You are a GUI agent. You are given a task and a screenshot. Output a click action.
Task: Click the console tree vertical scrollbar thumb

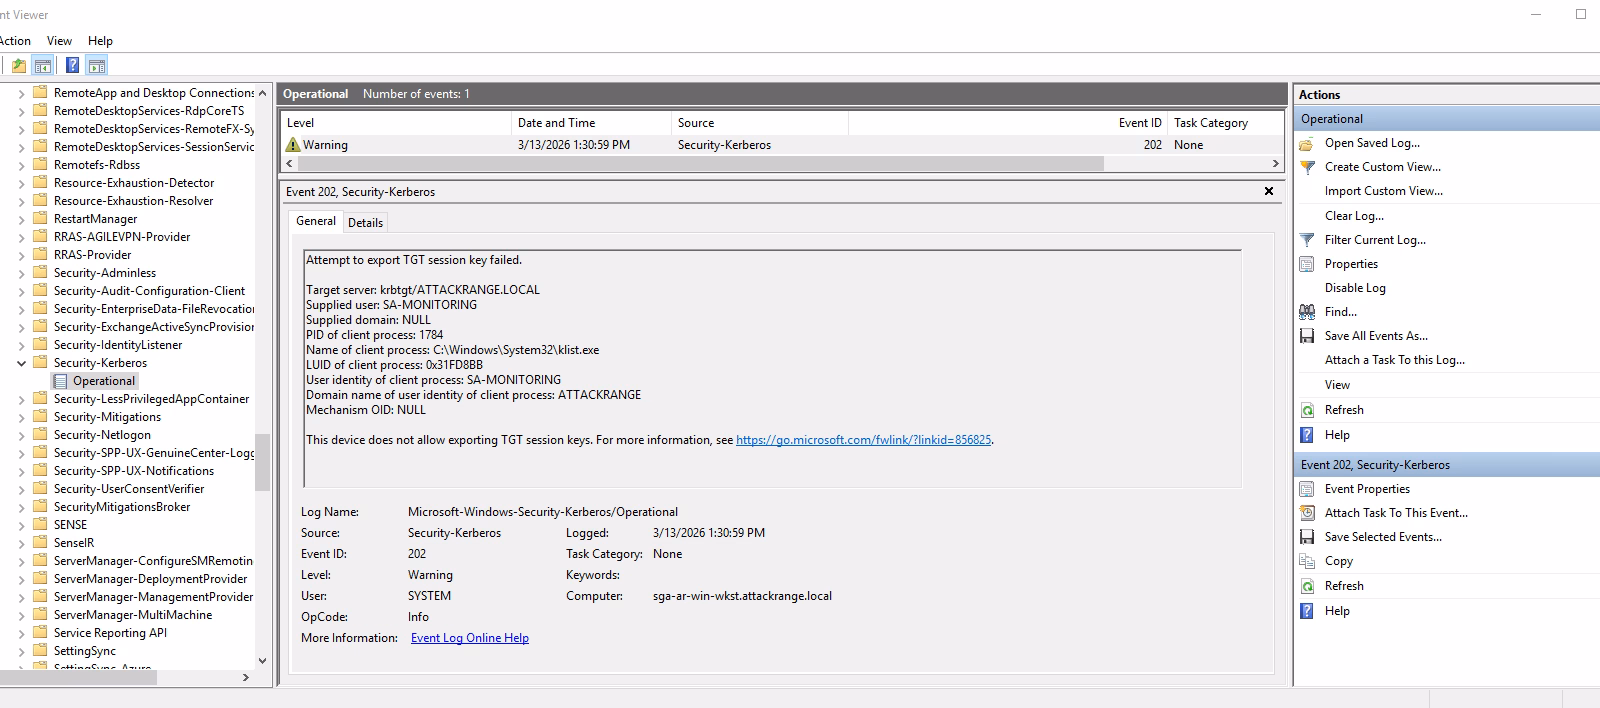click(262, 462)
